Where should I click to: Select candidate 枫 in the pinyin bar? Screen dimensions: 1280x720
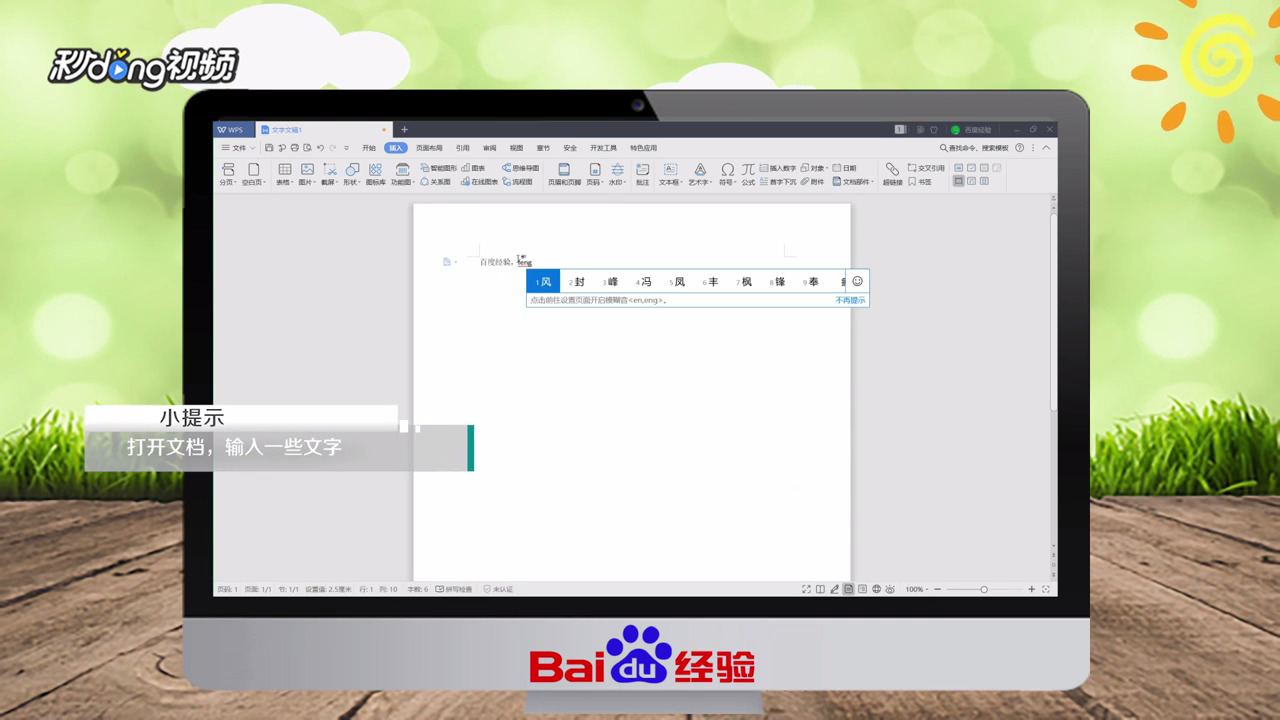click(745, 281)
